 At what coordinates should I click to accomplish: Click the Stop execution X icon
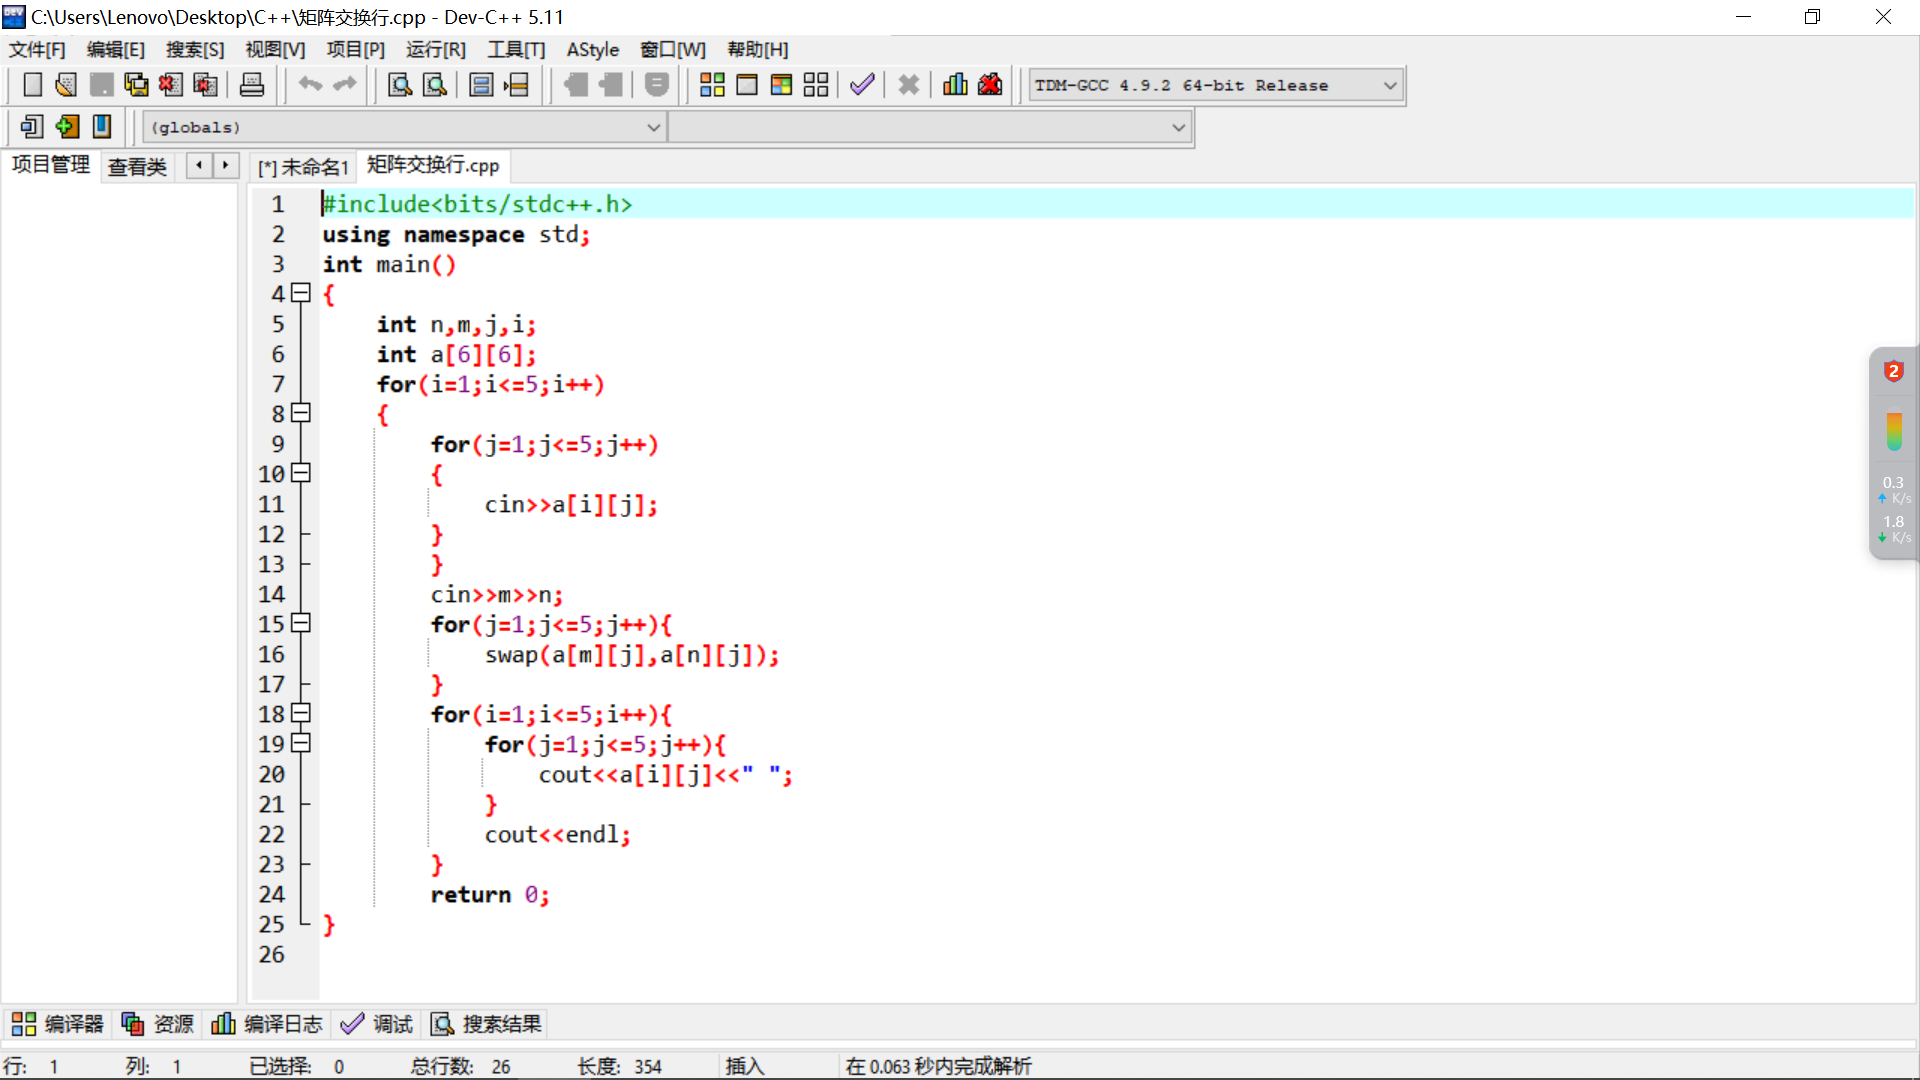909,85
